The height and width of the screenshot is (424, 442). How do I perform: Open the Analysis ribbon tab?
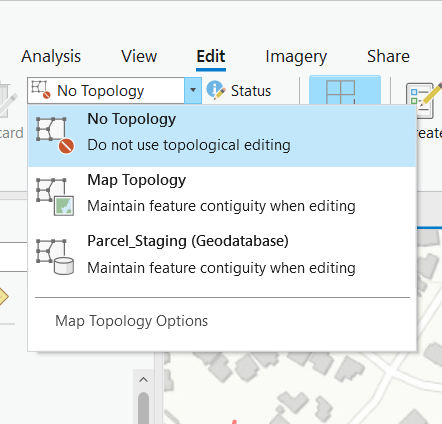(x=51, y=56)
